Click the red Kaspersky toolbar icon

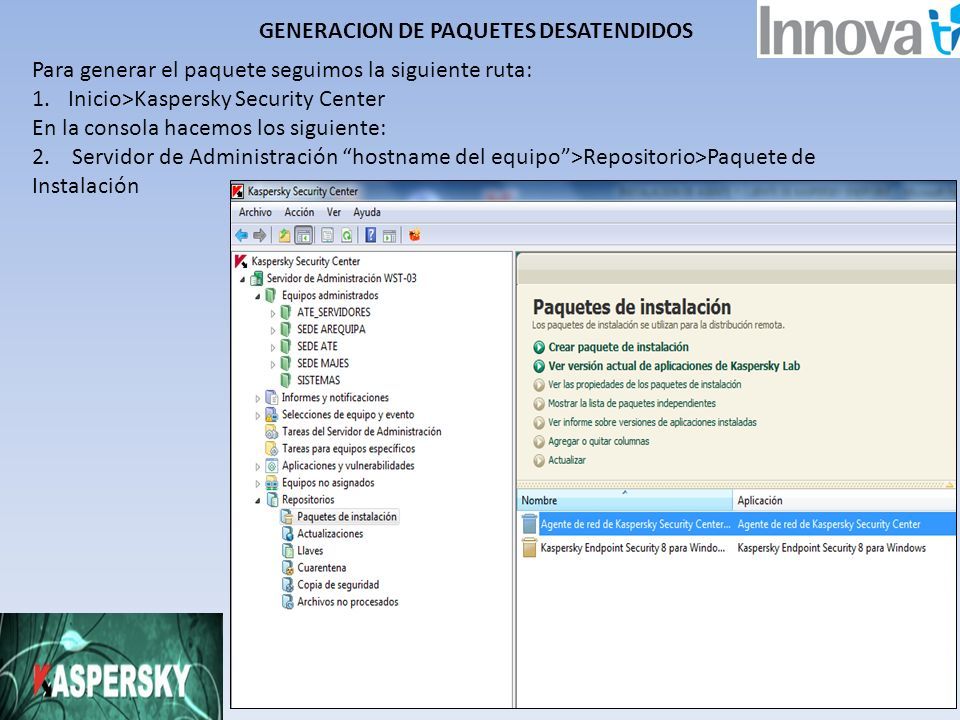(414, 235)
